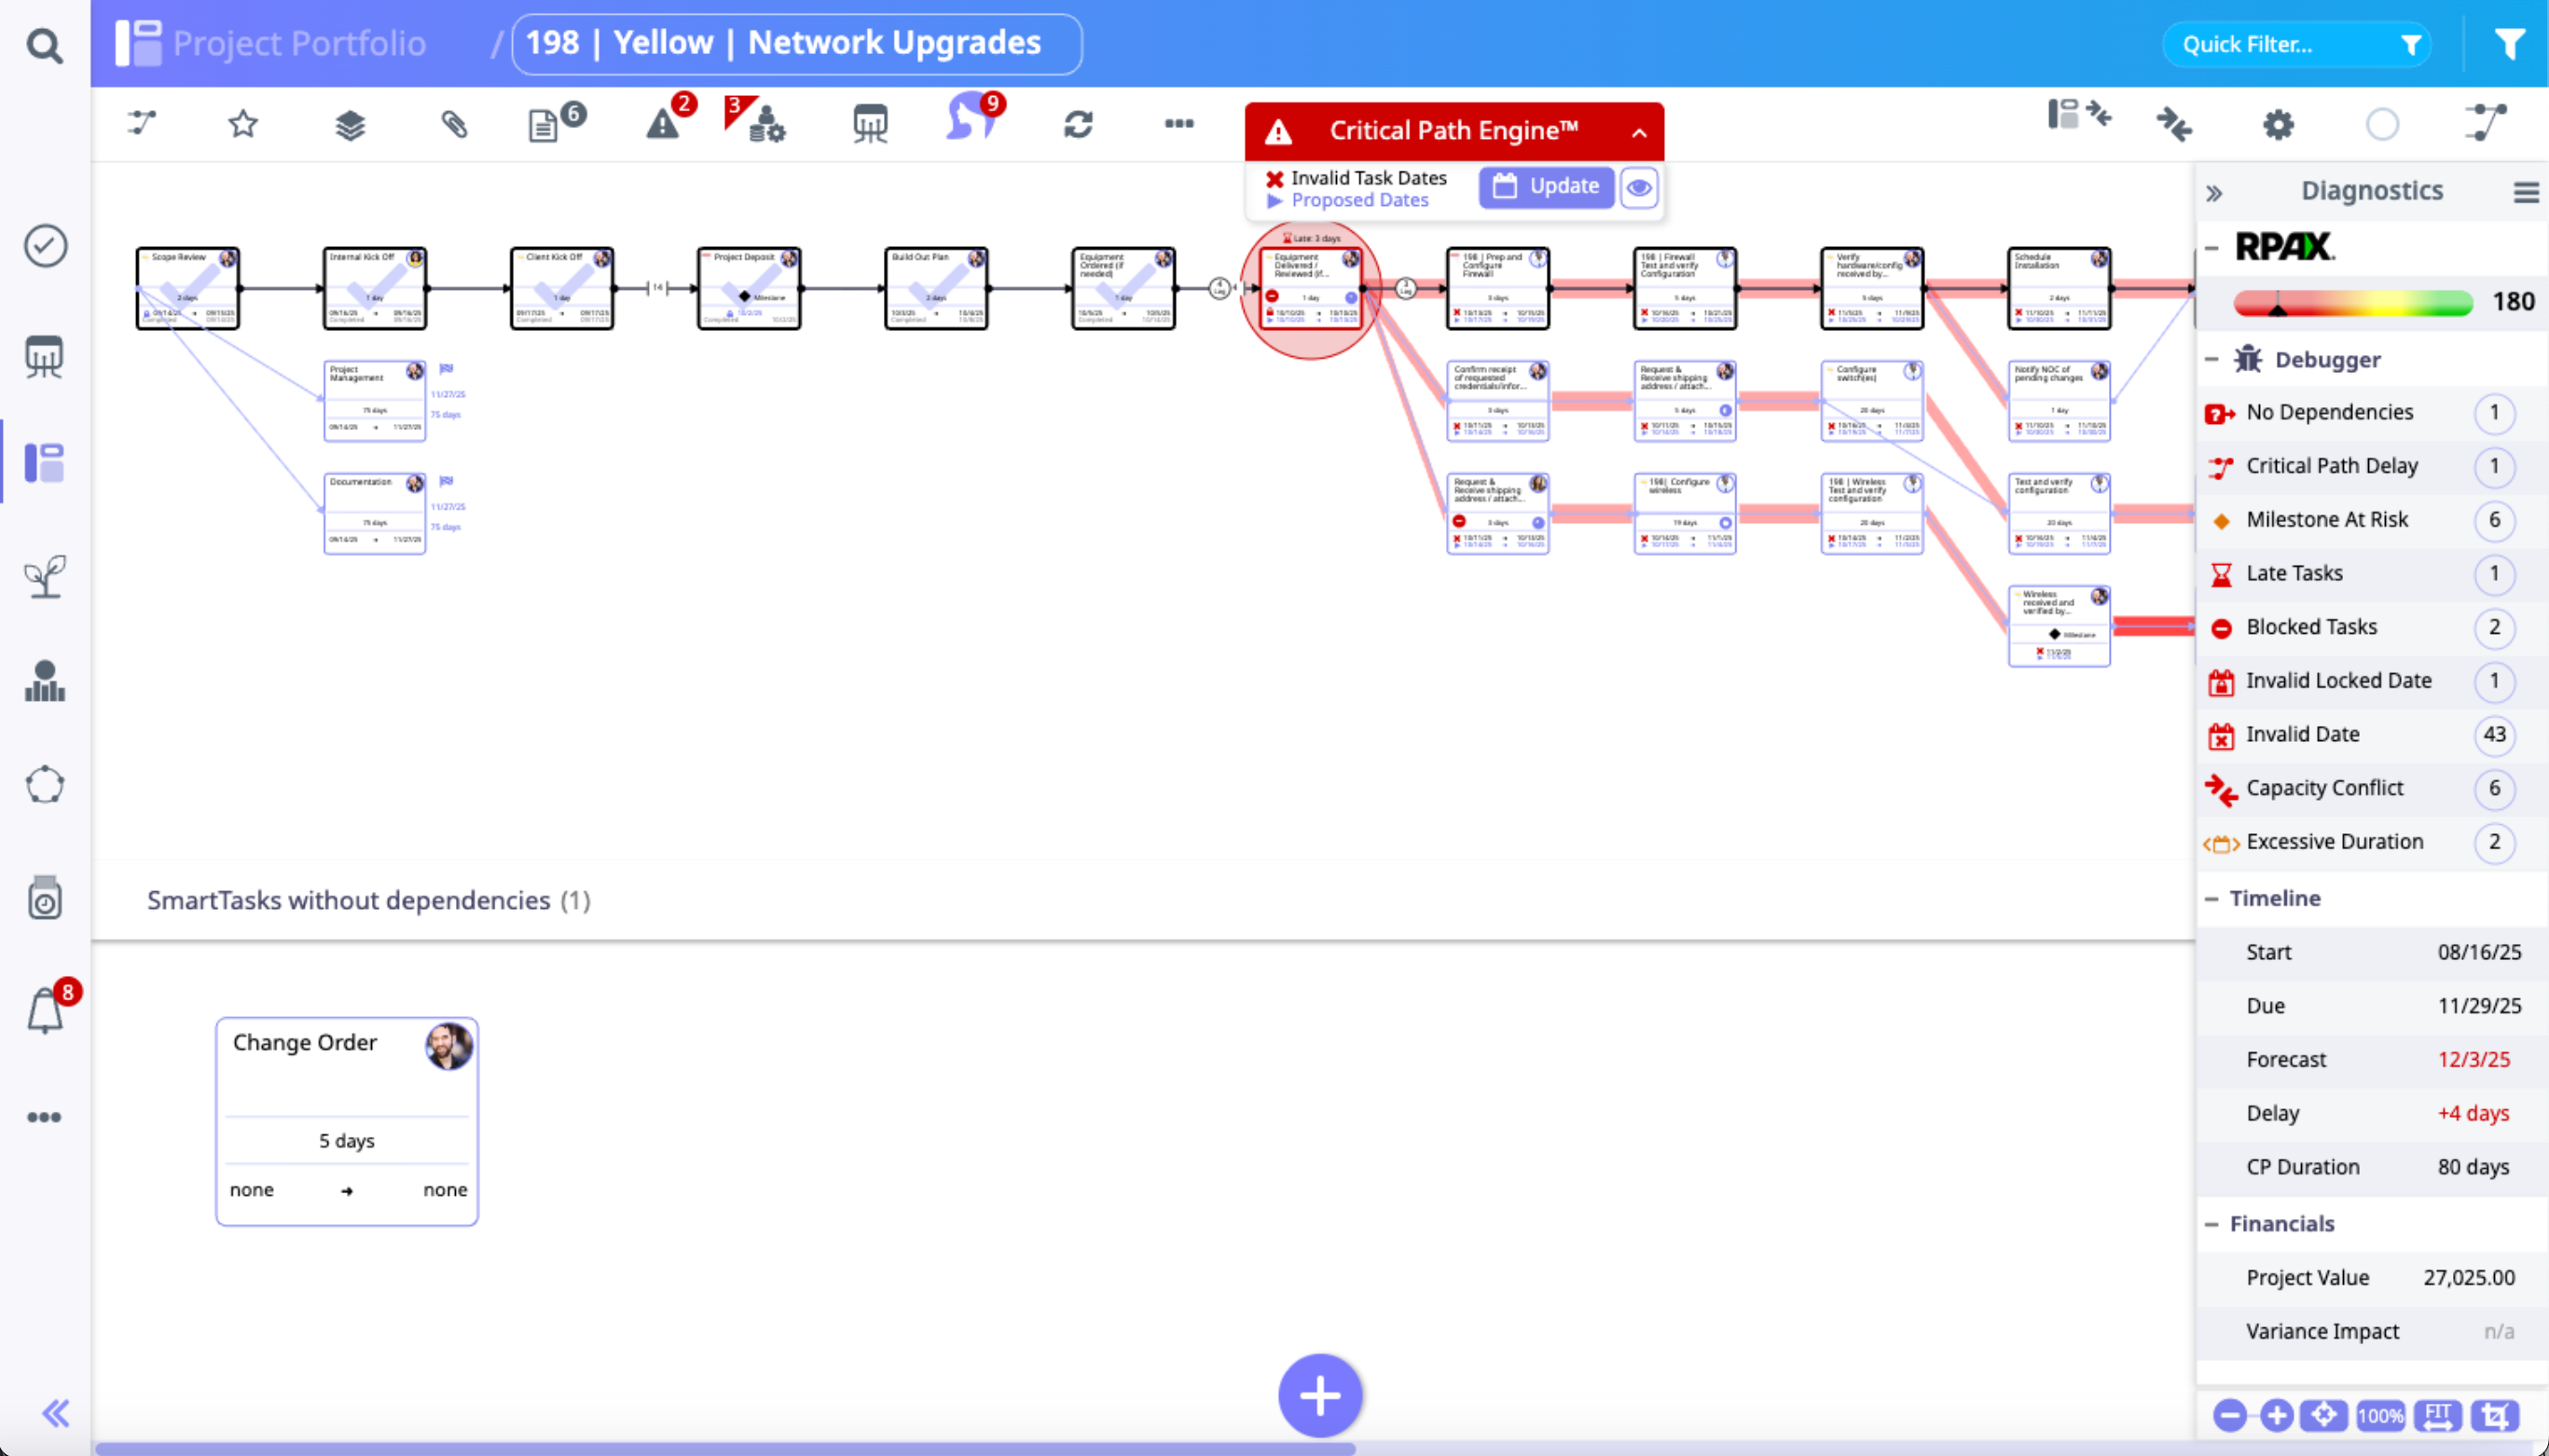Screen dimensions: 2549x1456
Task: Click the favorite star icon
Action: pos(243,124)
